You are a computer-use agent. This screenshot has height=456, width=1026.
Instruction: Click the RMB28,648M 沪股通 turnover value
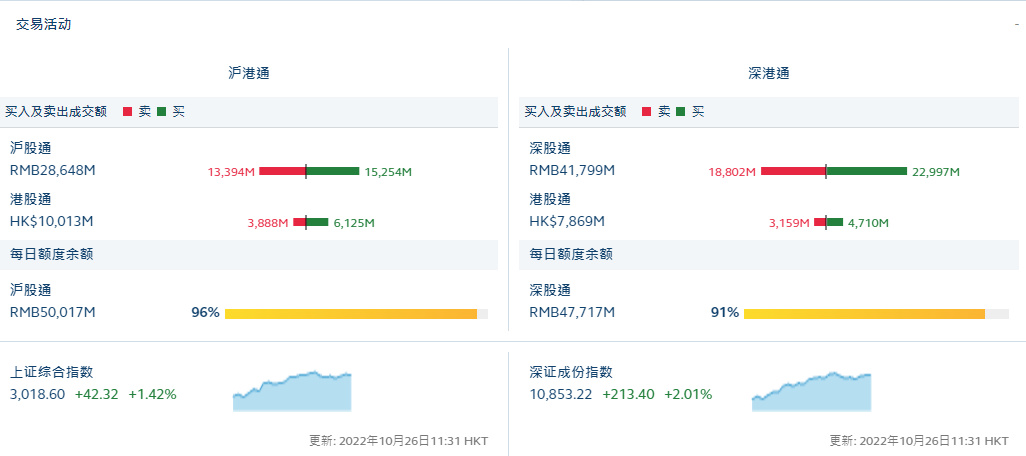click(x=53, y=170)
